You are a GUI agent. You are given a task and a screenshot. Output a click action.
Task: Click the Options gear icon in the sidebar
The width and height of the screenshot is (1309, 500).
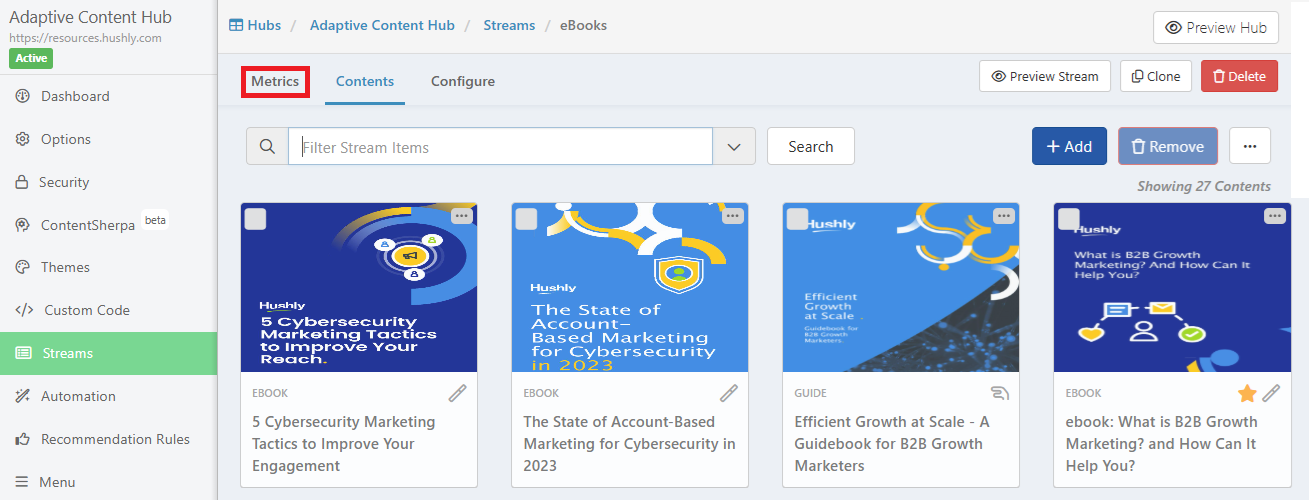tap(23, 139)
